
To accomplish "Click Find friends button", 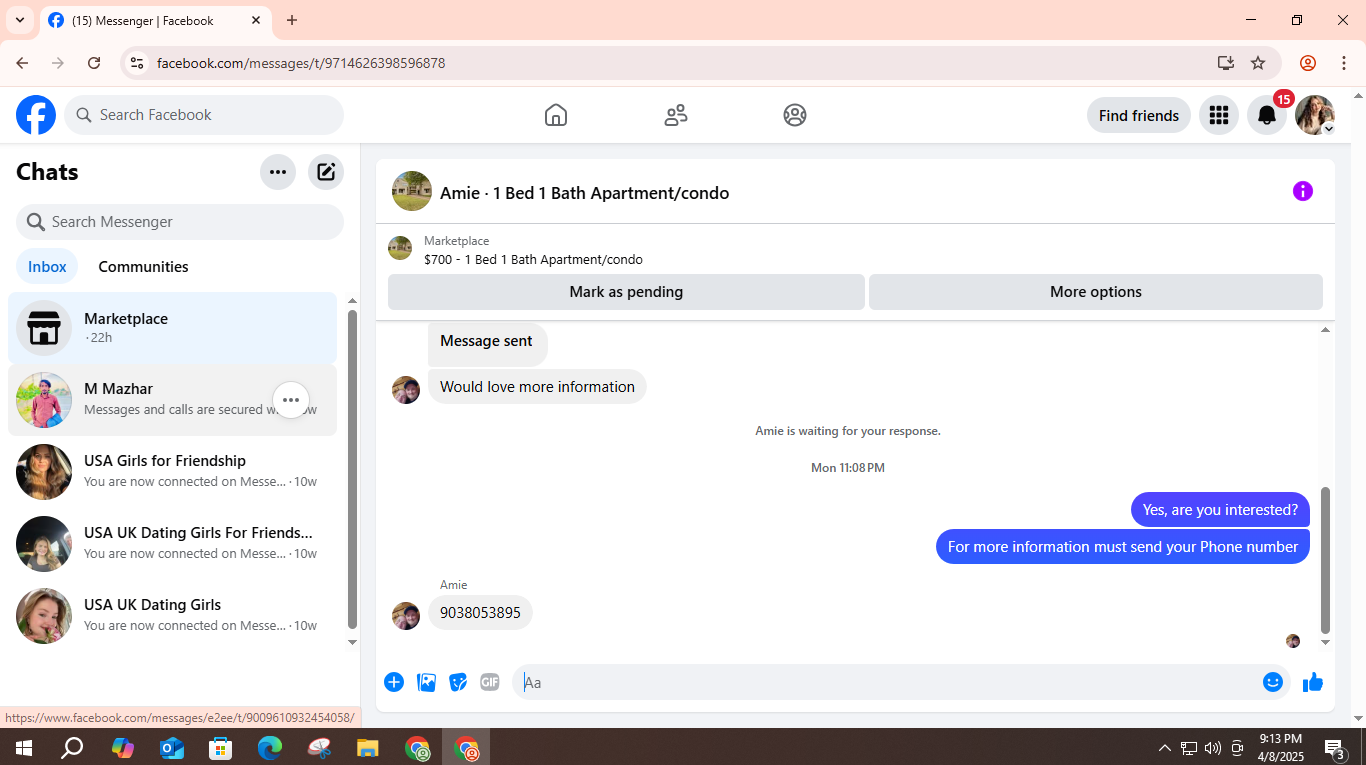I will point(1139,115).
